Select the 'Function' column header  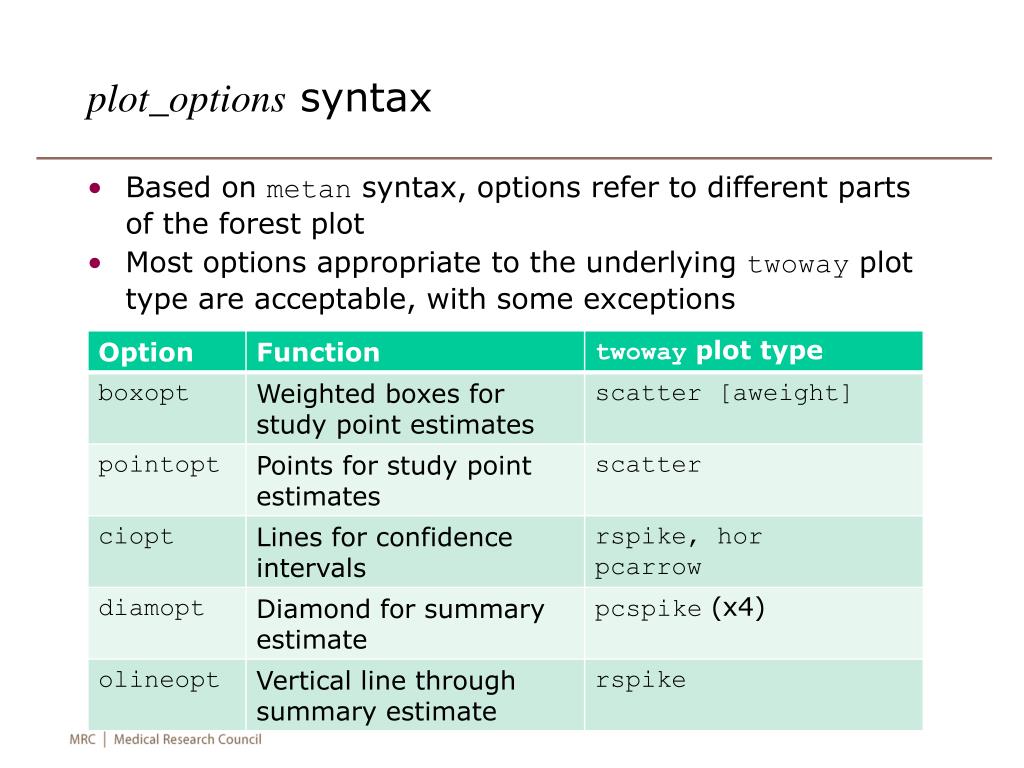coord(415,351)
